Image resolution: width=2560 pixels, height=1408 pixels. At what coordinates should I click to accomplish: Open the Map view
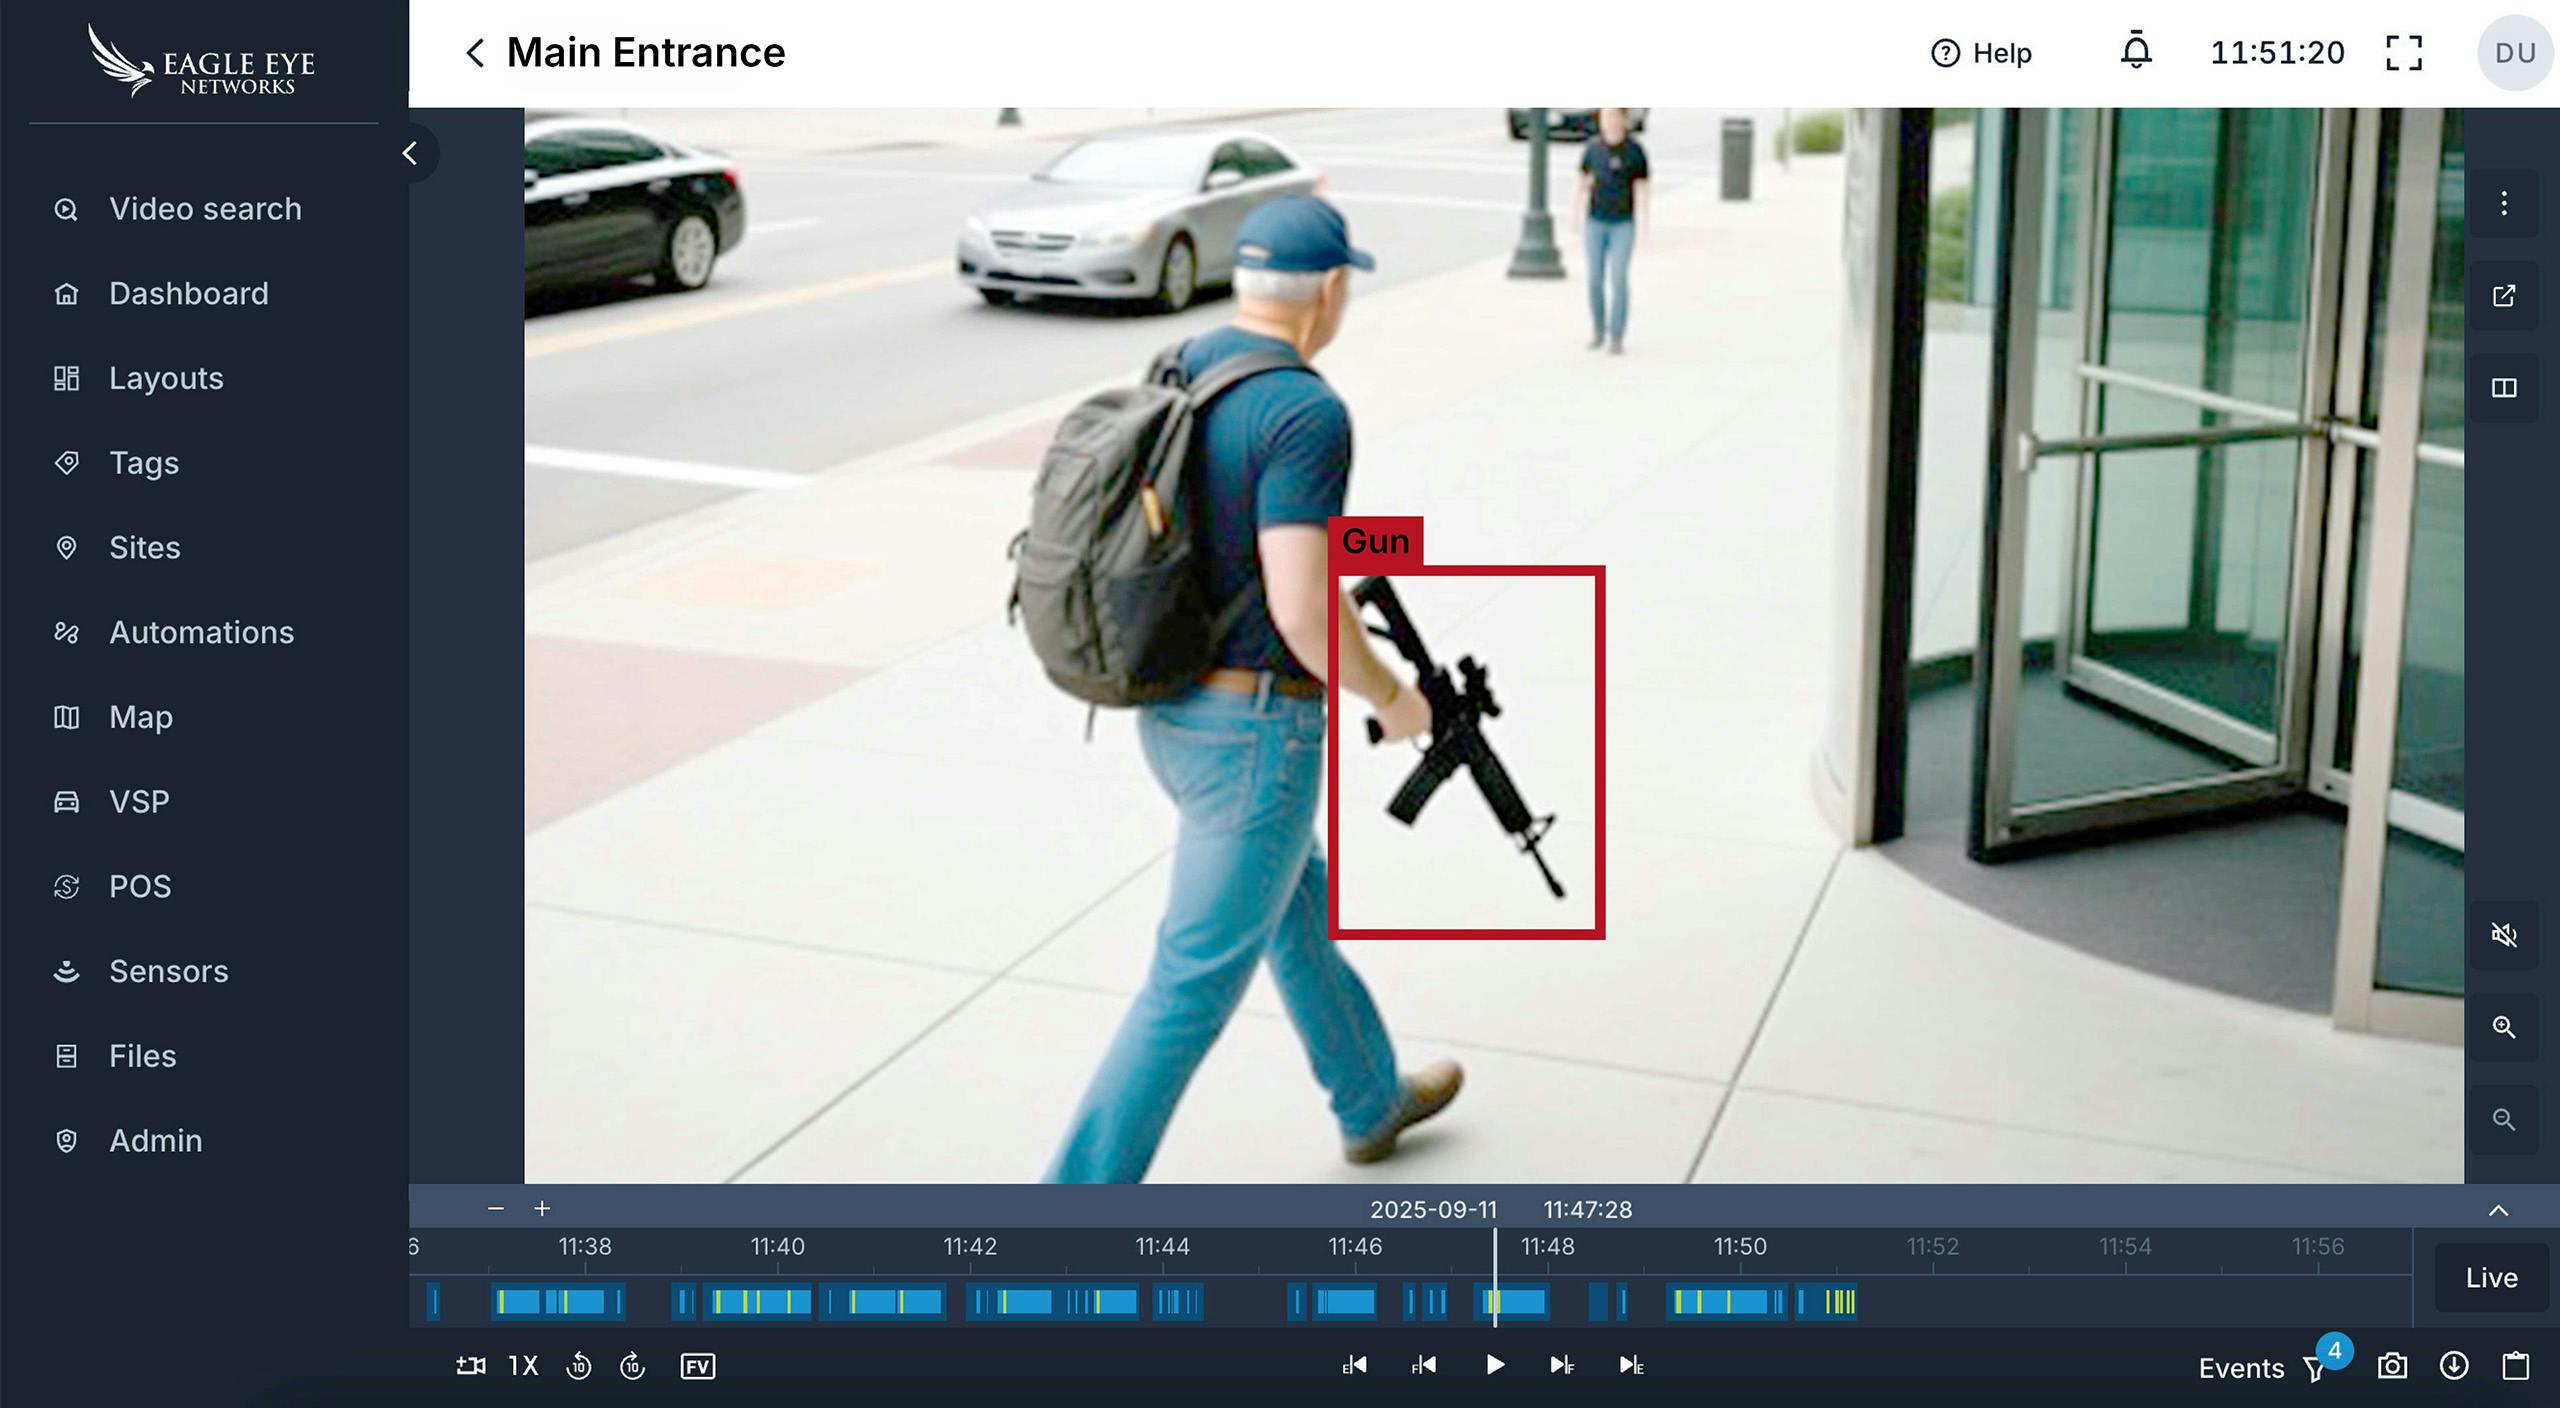140,716
